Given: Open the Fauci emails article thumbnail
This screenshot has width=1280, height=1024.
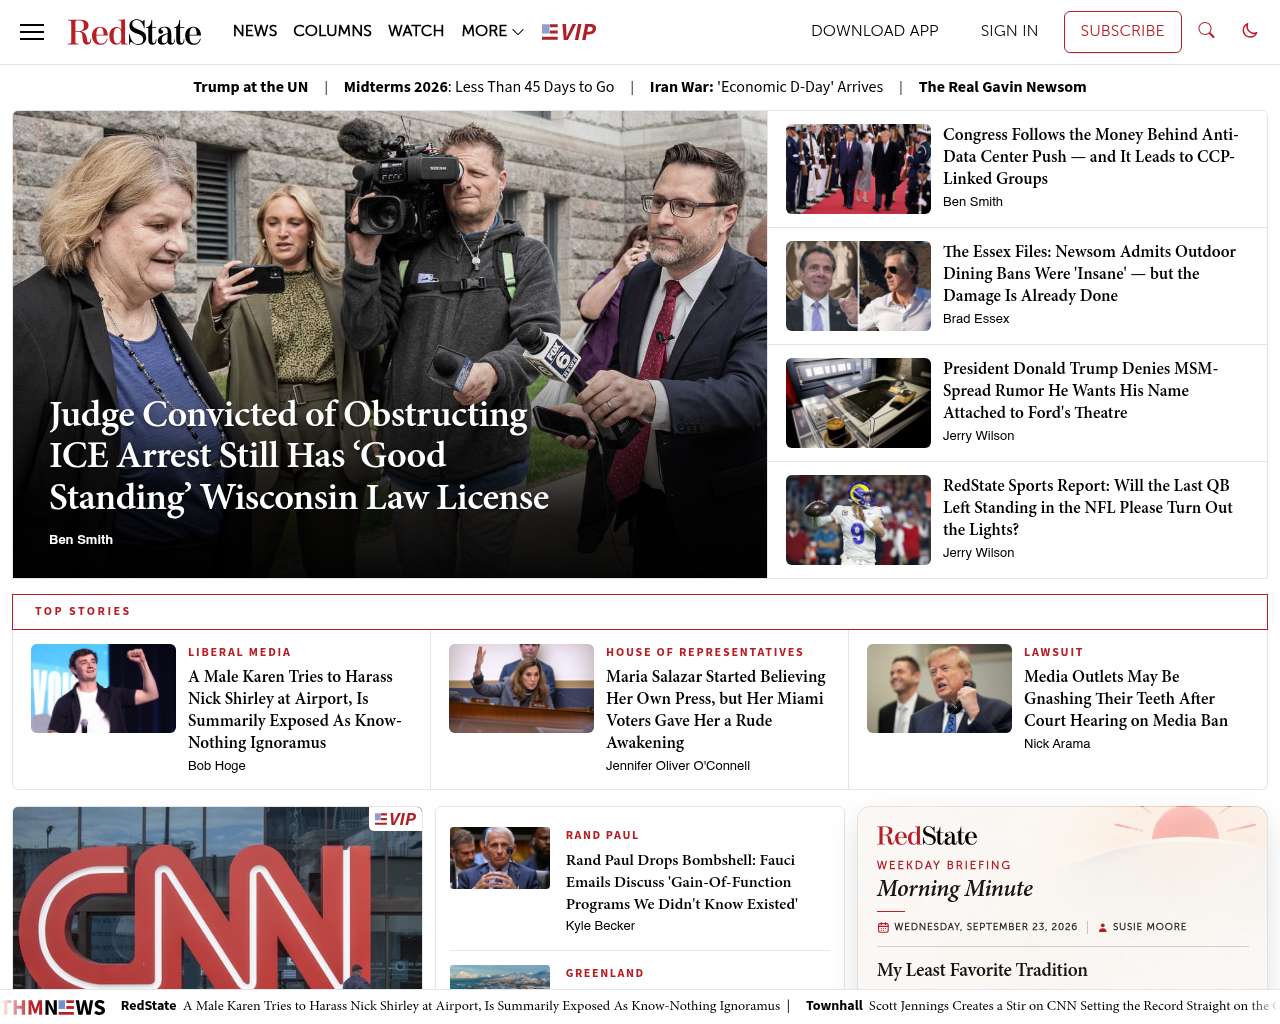Looking at the screenshot, I should (500, 858).
